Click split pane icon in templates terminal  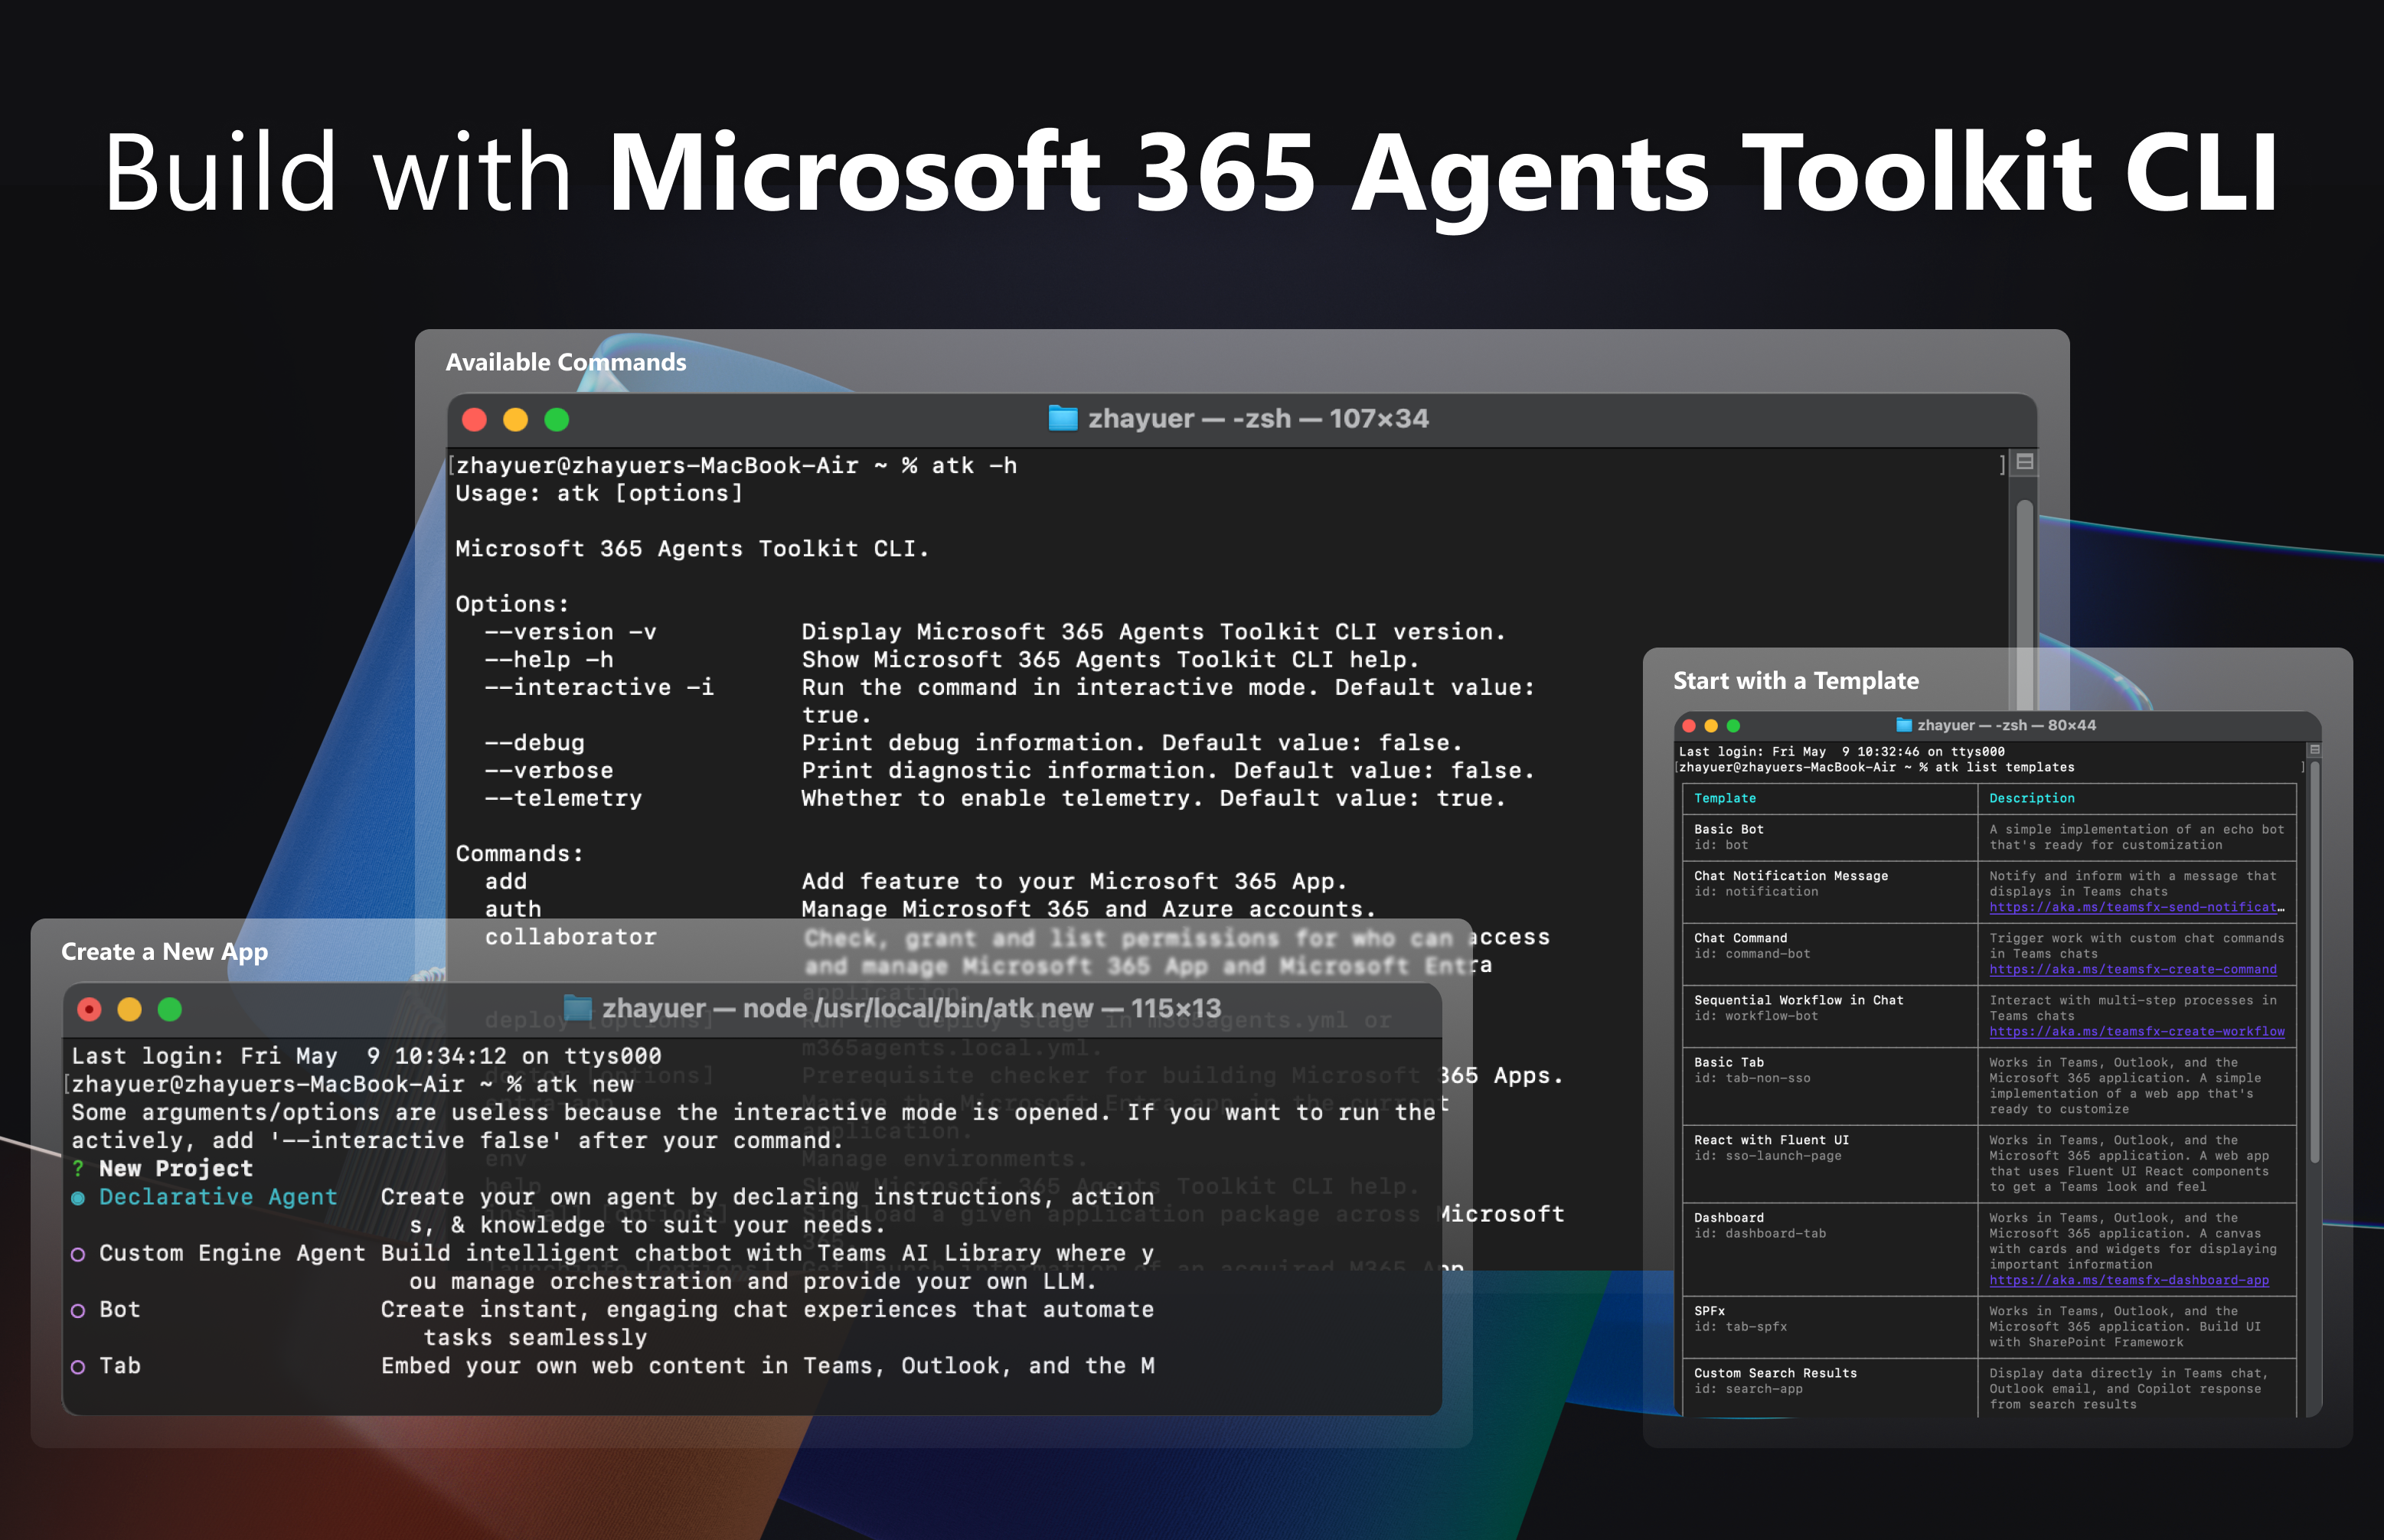tap(2314, 750)
